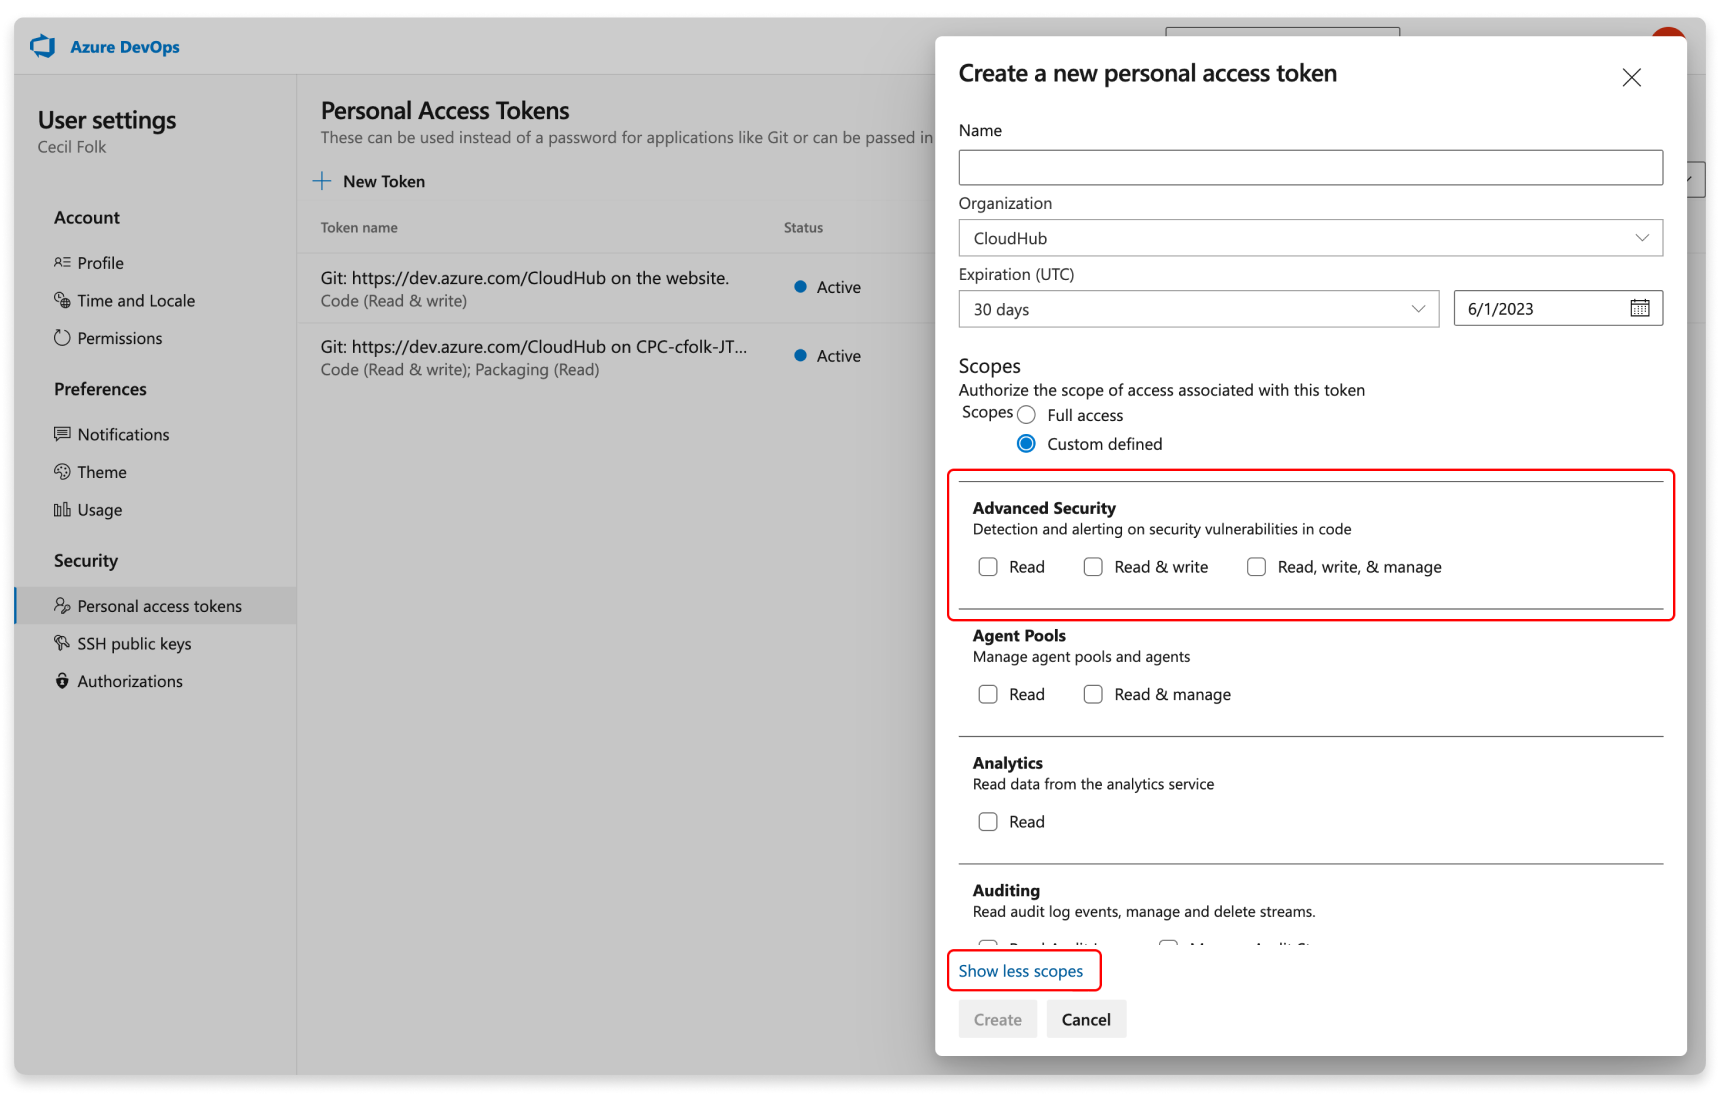Cancel the token creation

pyautogui.click(x=1086, y=1019)
